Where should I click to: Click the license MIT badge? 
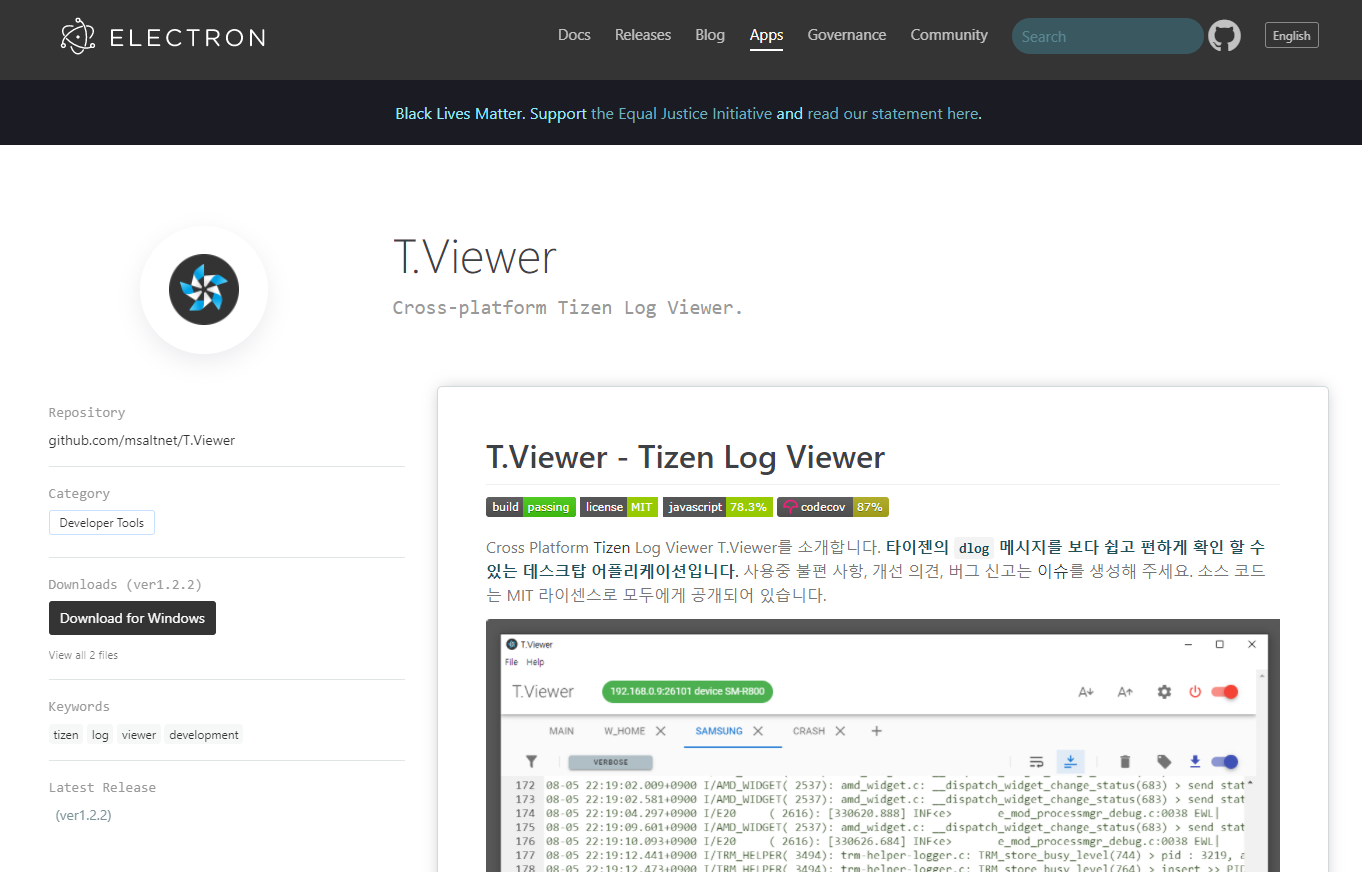click(x=619, y=507)
